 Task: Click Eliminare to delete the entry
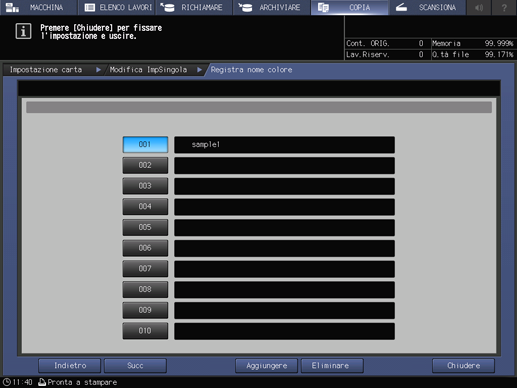(332, 366)
